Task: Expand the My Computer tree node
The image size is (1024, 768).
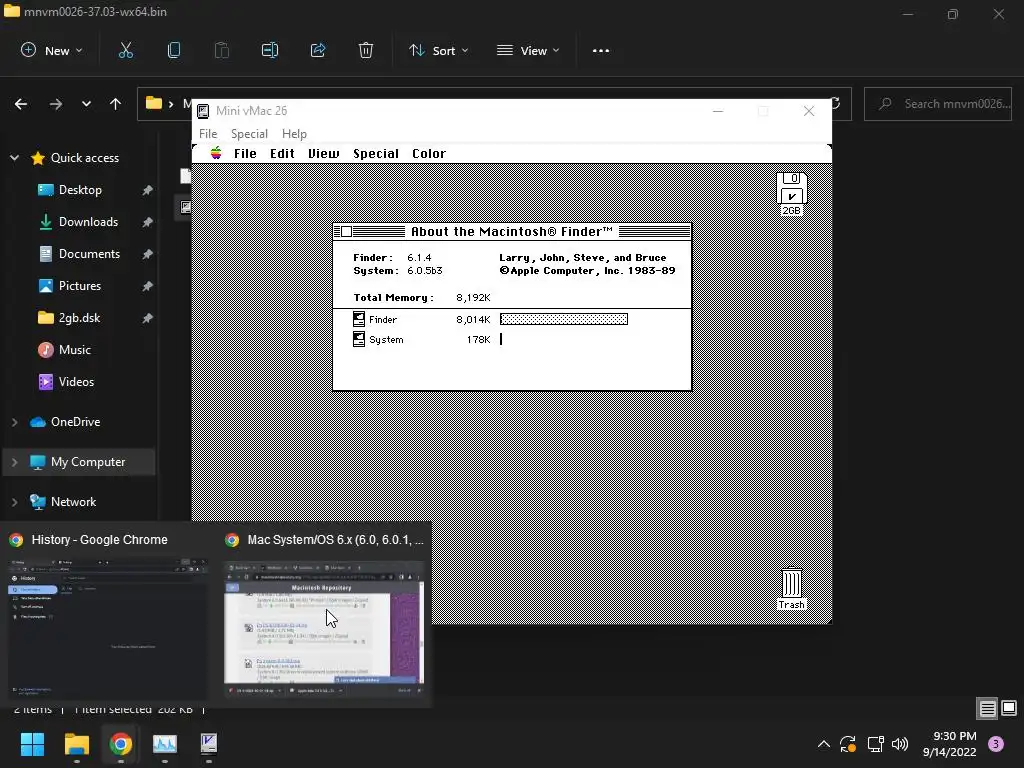Action: (x=14, y=462)
